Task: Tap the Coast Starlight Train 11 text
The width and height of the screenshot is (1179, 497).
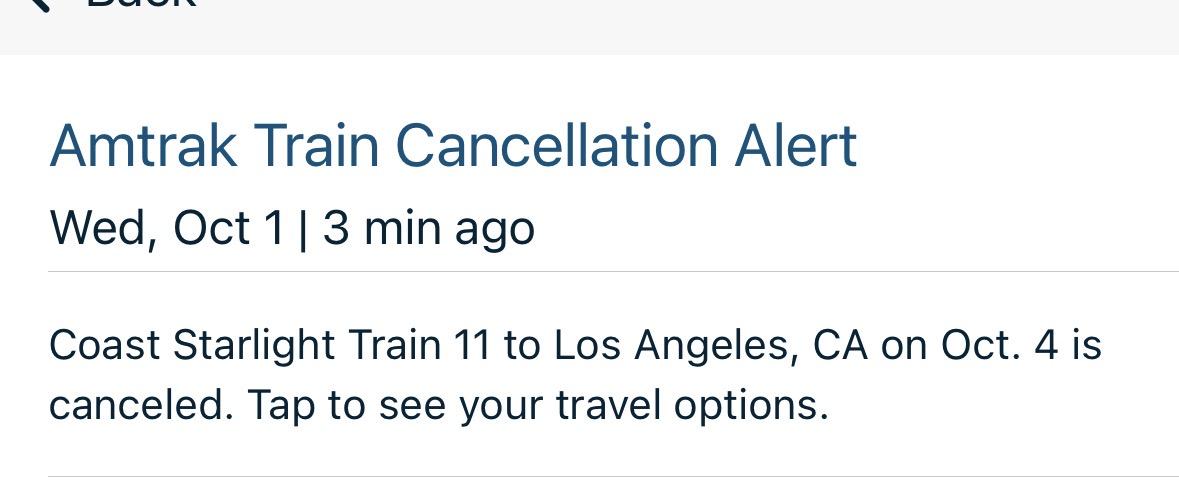Action: (269, 346)
